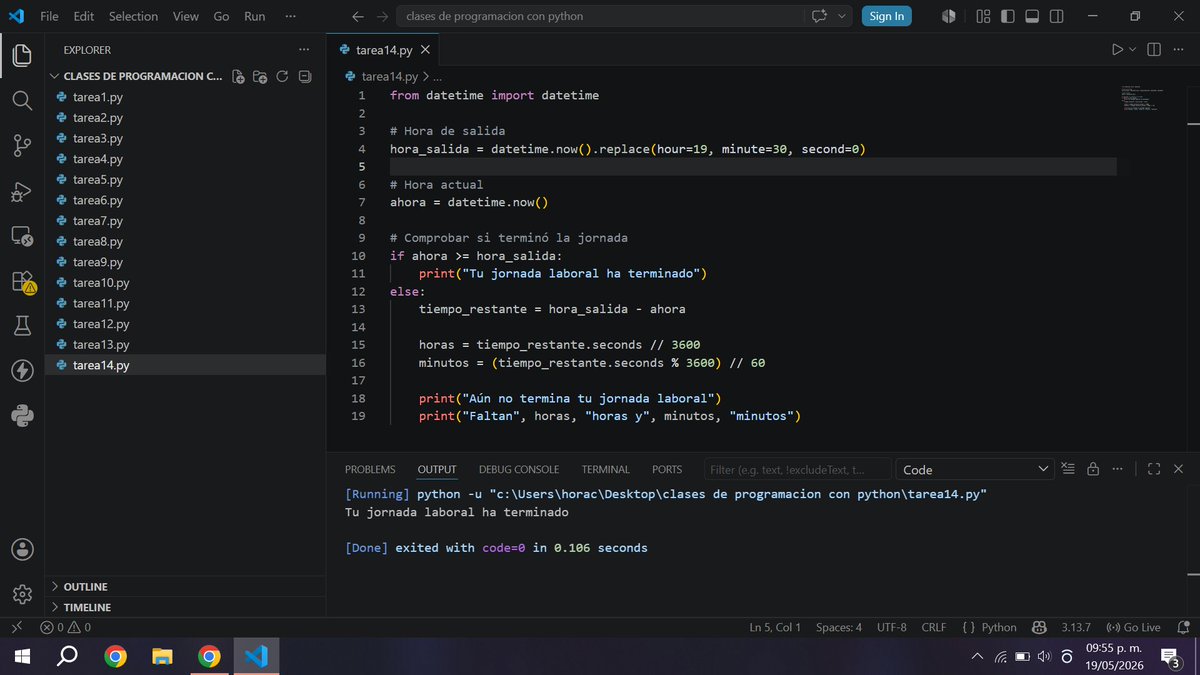Open the Python view in activity bar

[x=22, y=416]
